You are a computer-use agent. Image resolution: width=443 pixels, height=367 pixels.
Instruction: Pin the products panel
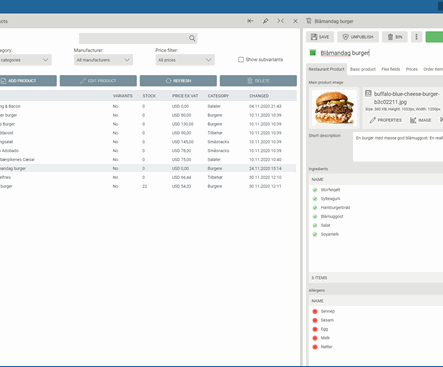pos(265,21)
